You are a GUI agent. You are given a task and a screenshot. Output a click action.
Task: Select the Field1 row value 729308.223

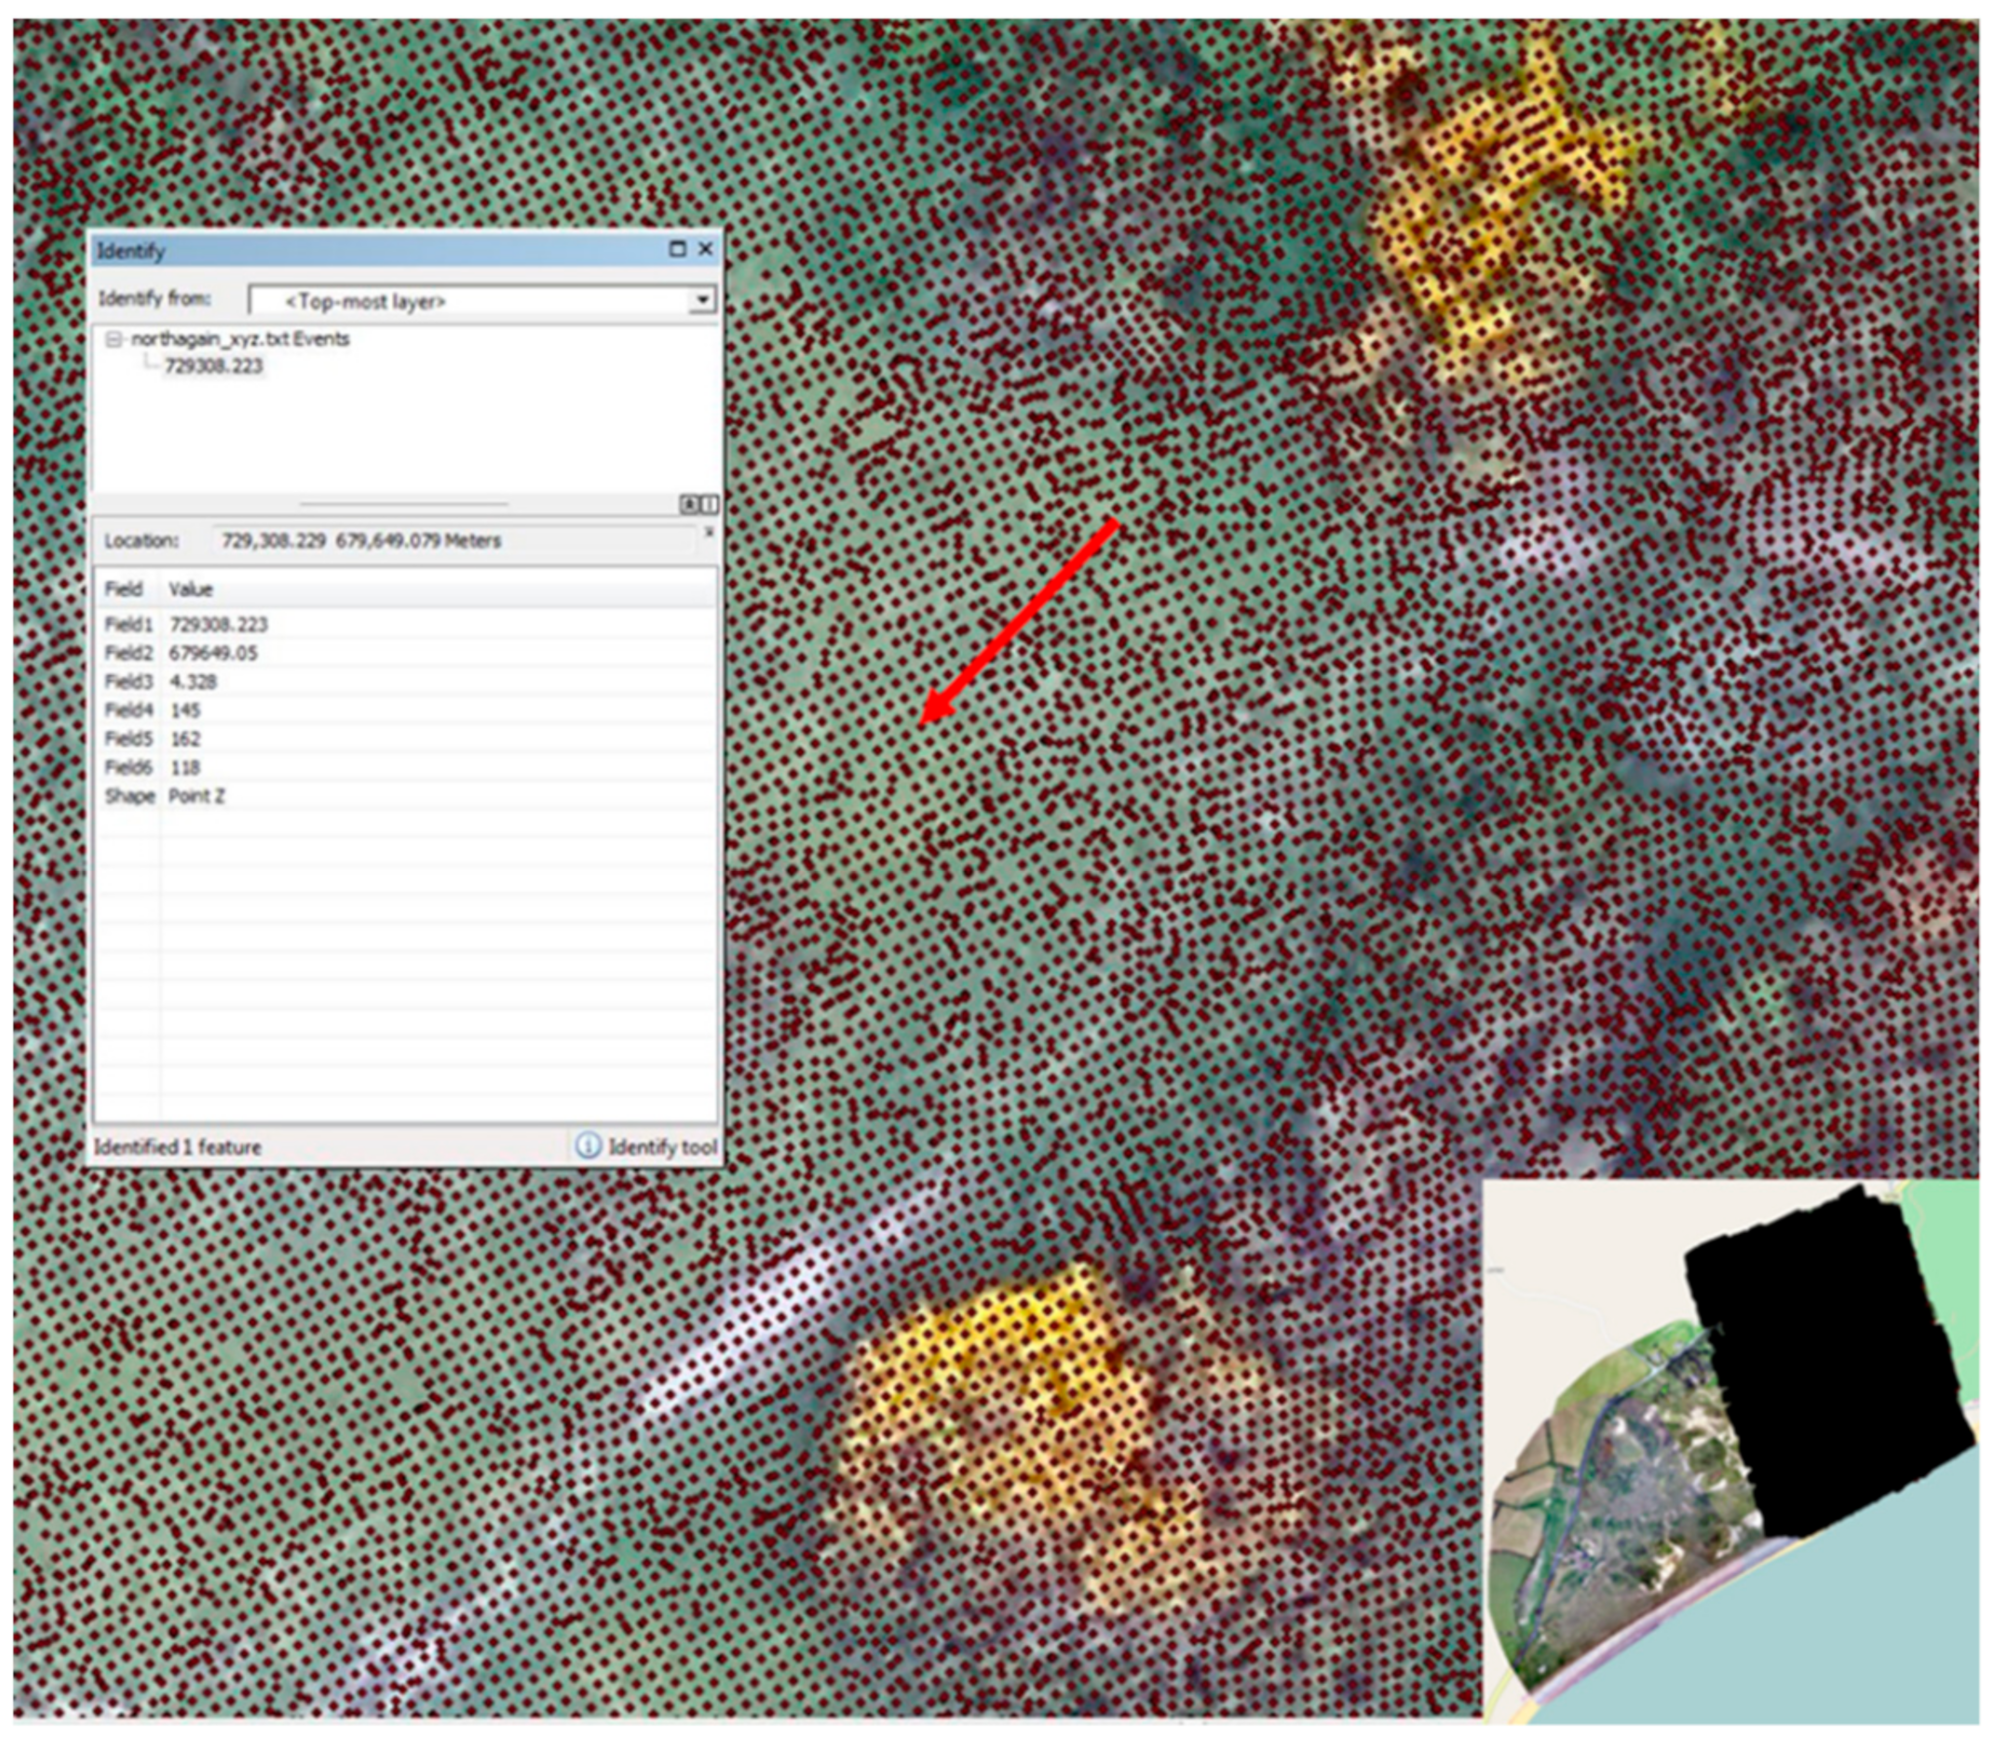tap(219, 624)
